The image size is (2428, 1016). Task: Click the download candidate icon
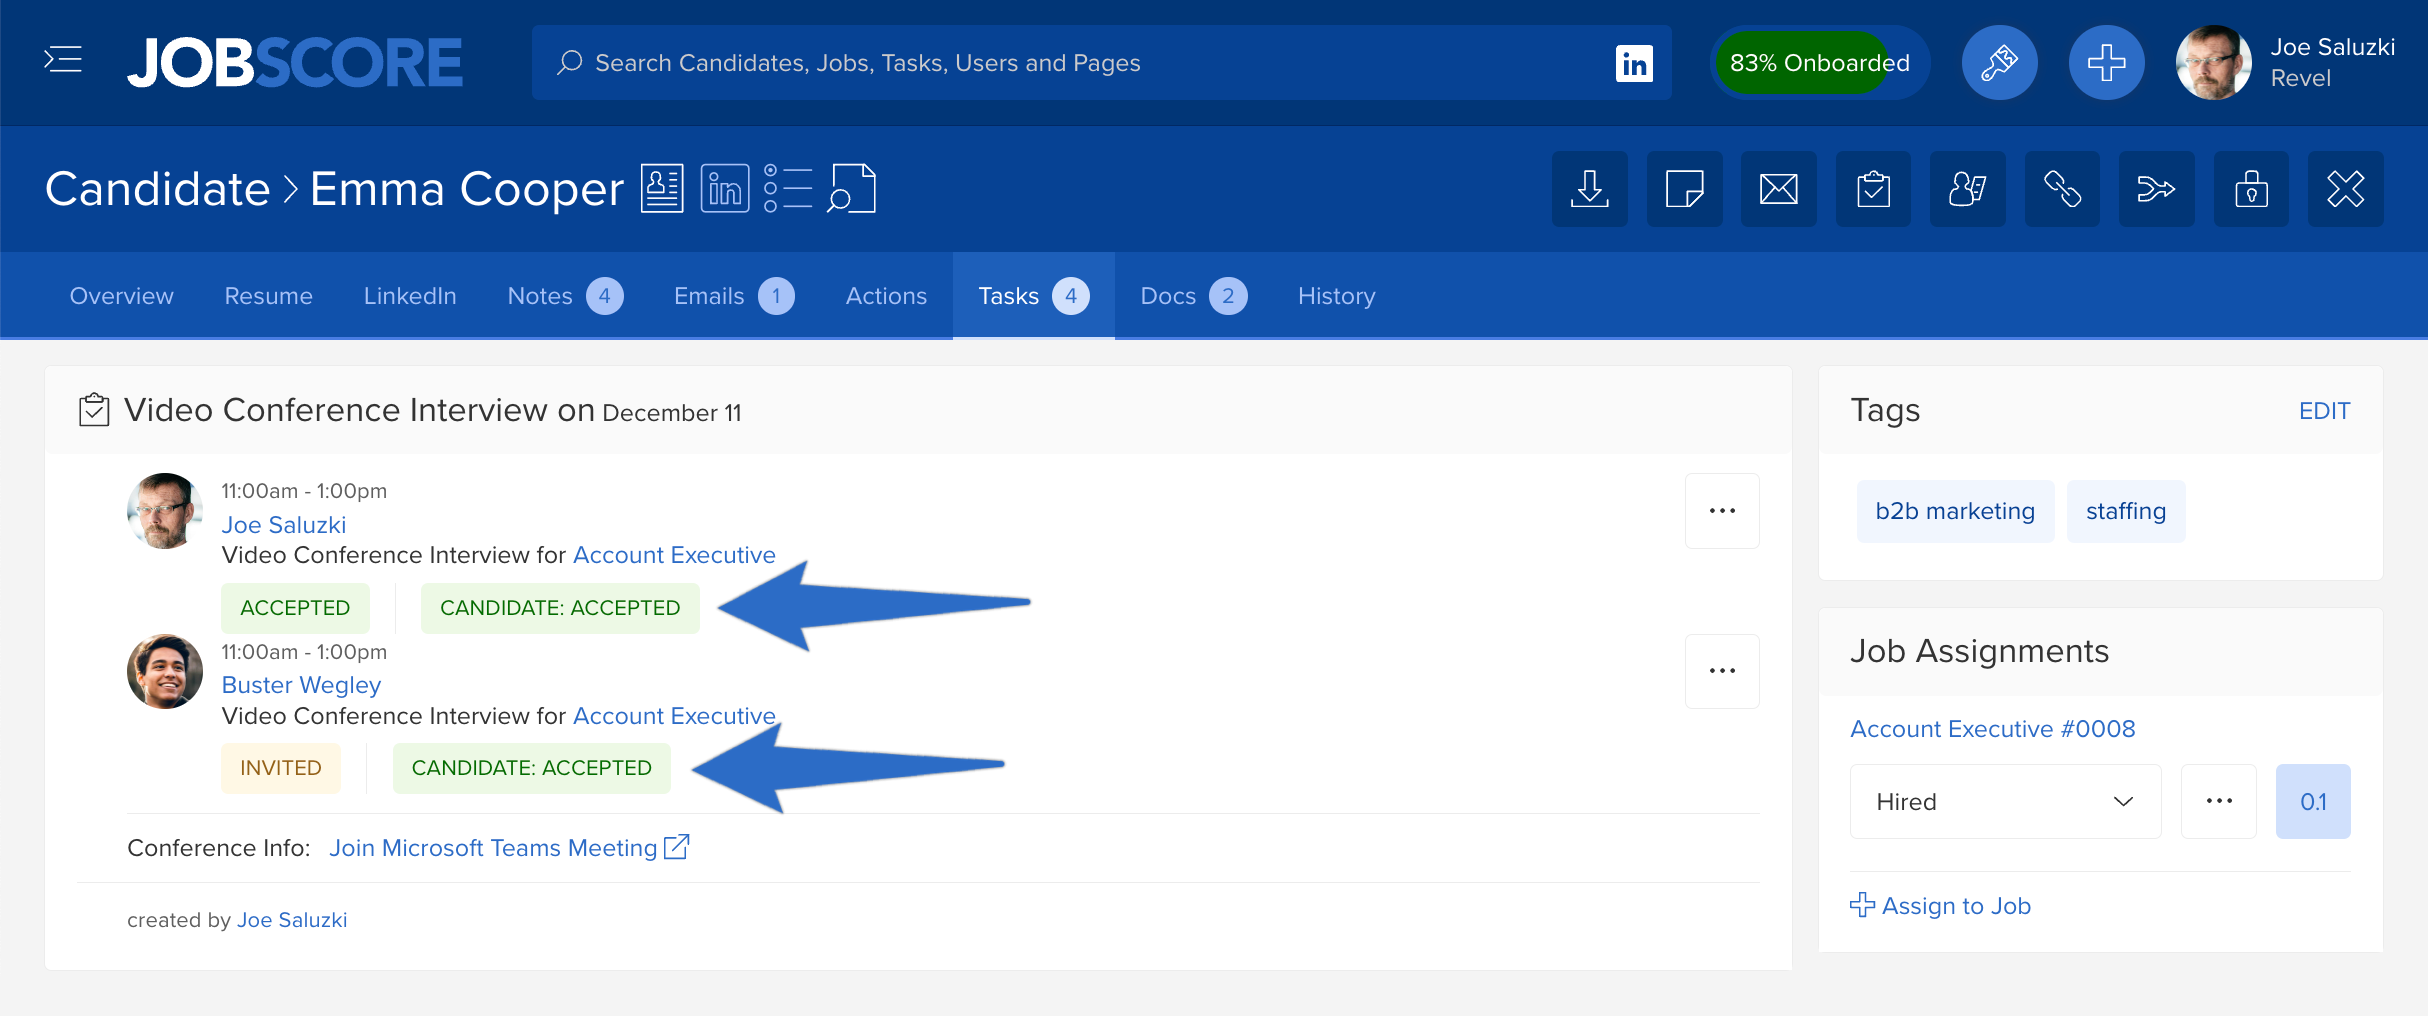(1590, 189)
